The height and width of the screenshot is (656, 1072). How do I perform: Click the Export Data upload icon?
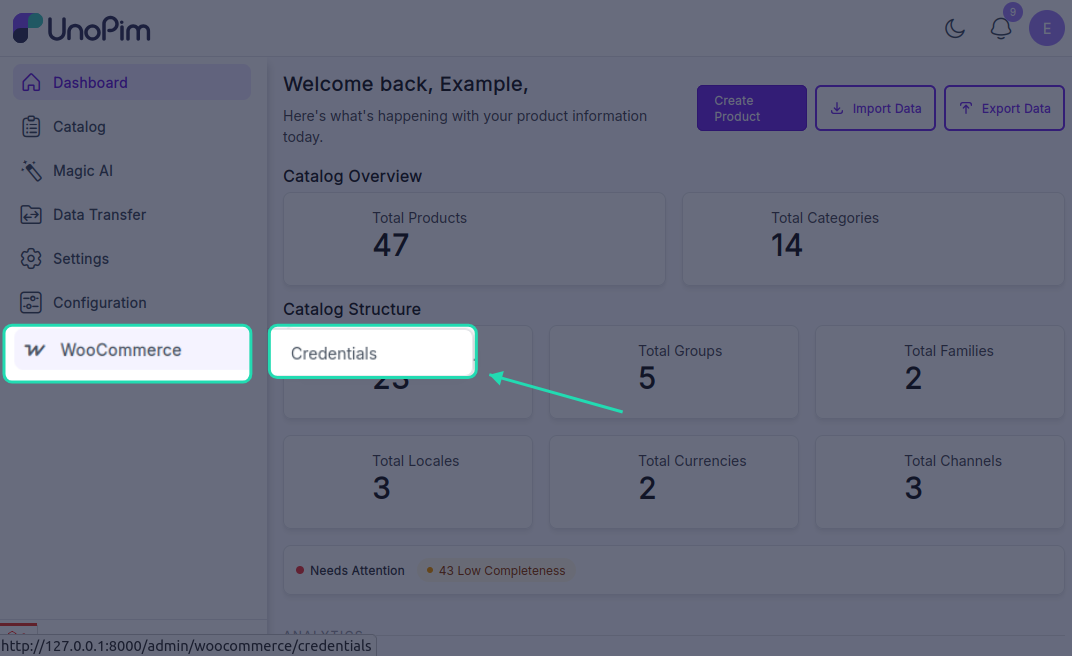[x=965, y=108]
